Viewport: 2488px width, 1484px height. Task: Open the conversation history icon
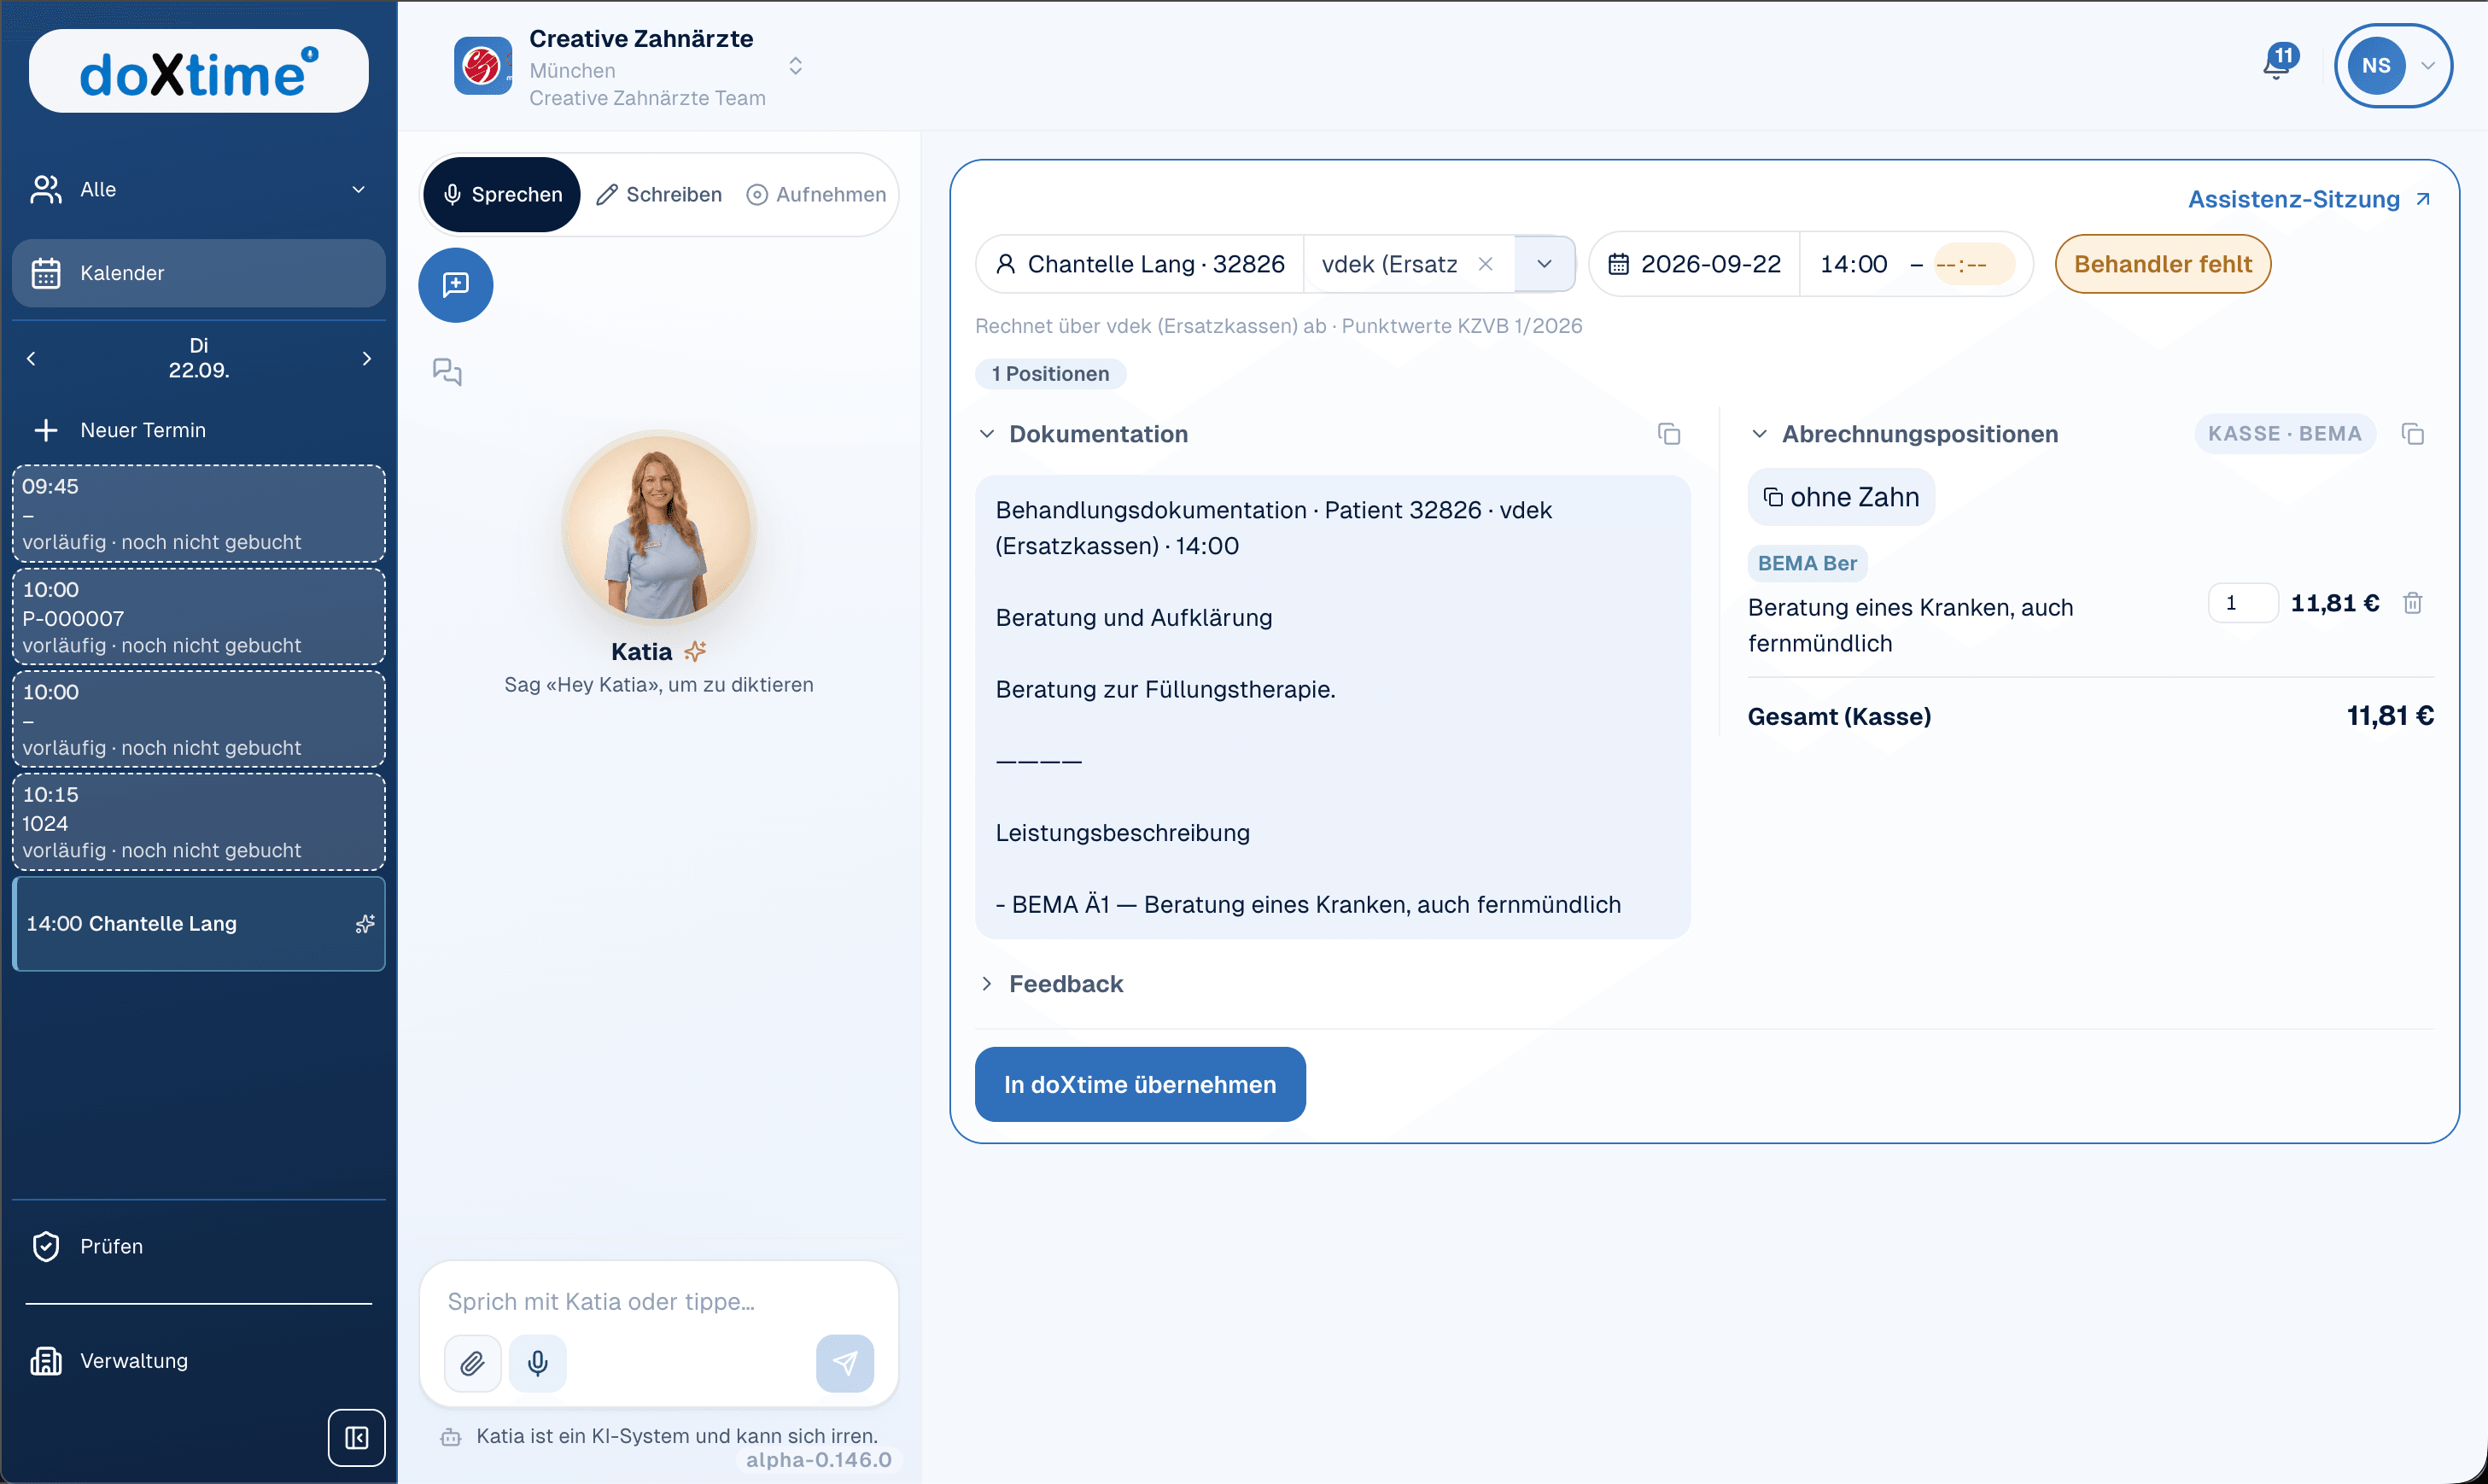[447, 372]
